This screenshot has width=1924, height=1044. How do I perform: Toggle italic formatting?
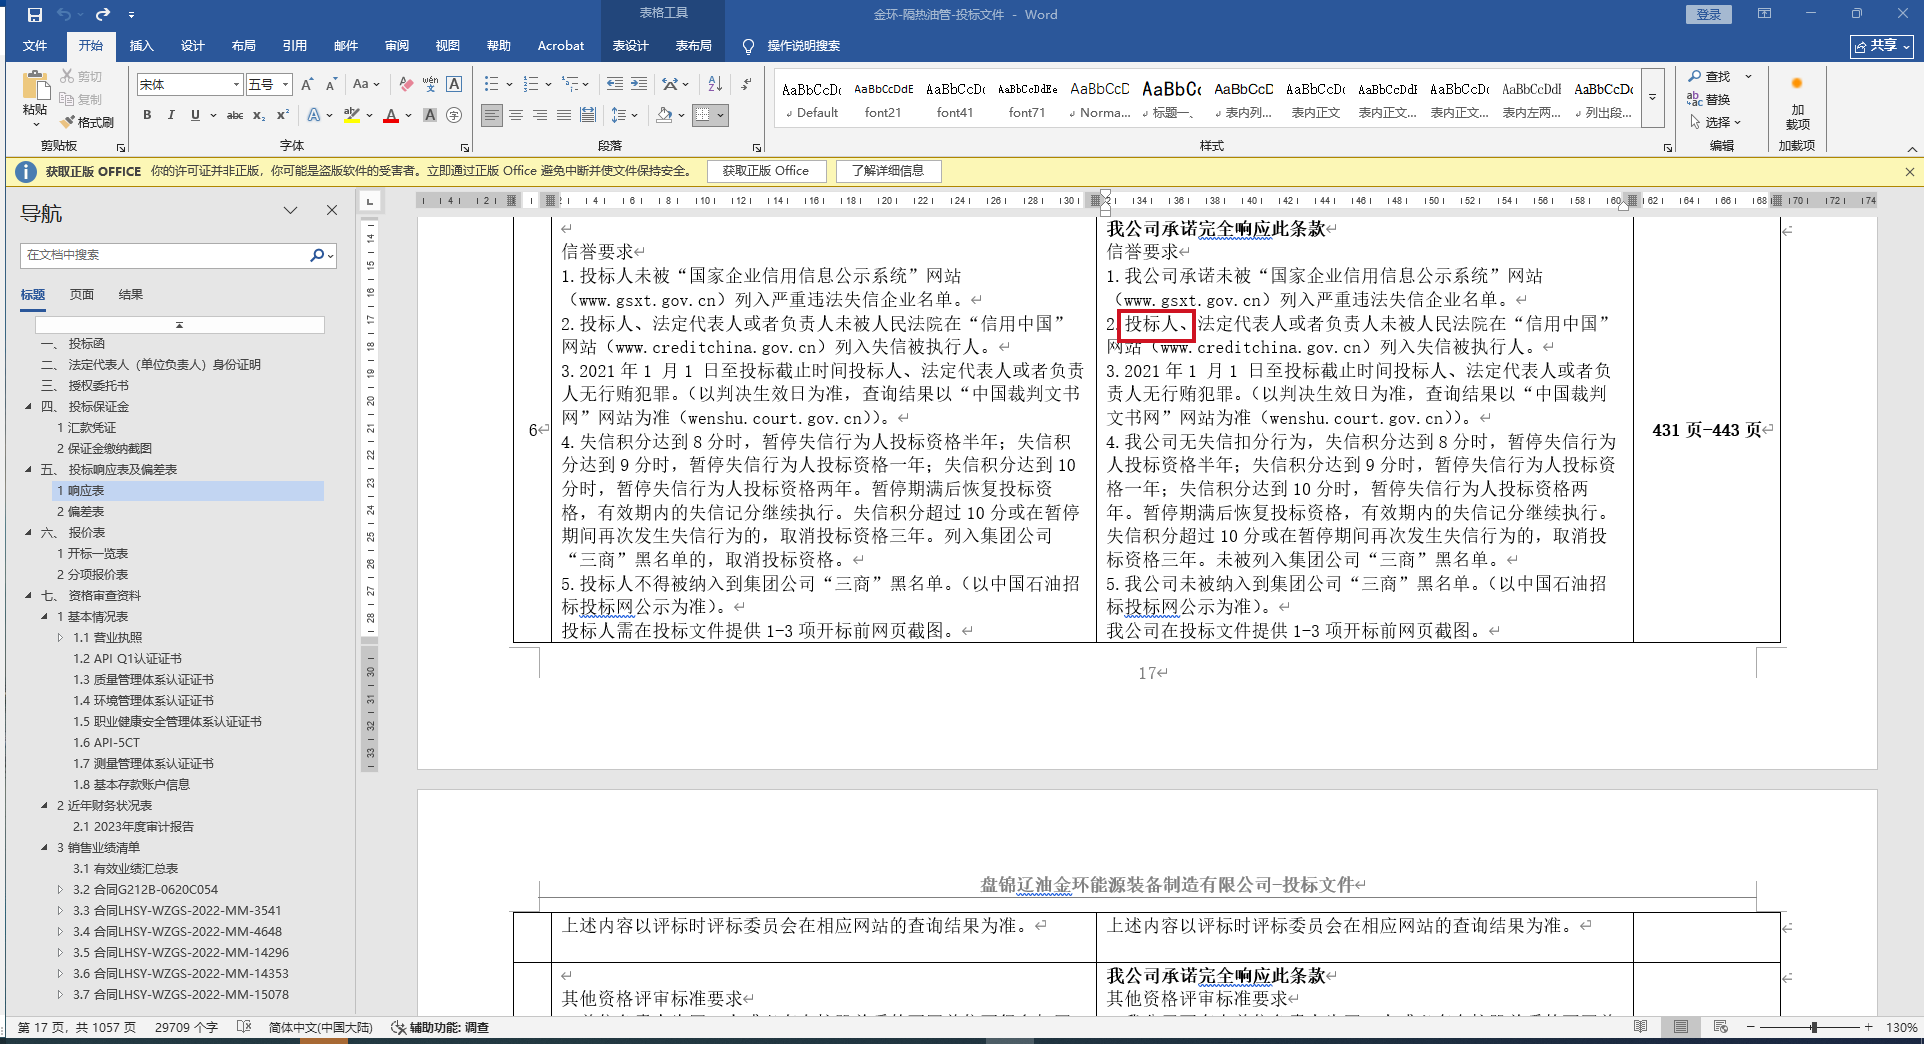pos(171,115)
